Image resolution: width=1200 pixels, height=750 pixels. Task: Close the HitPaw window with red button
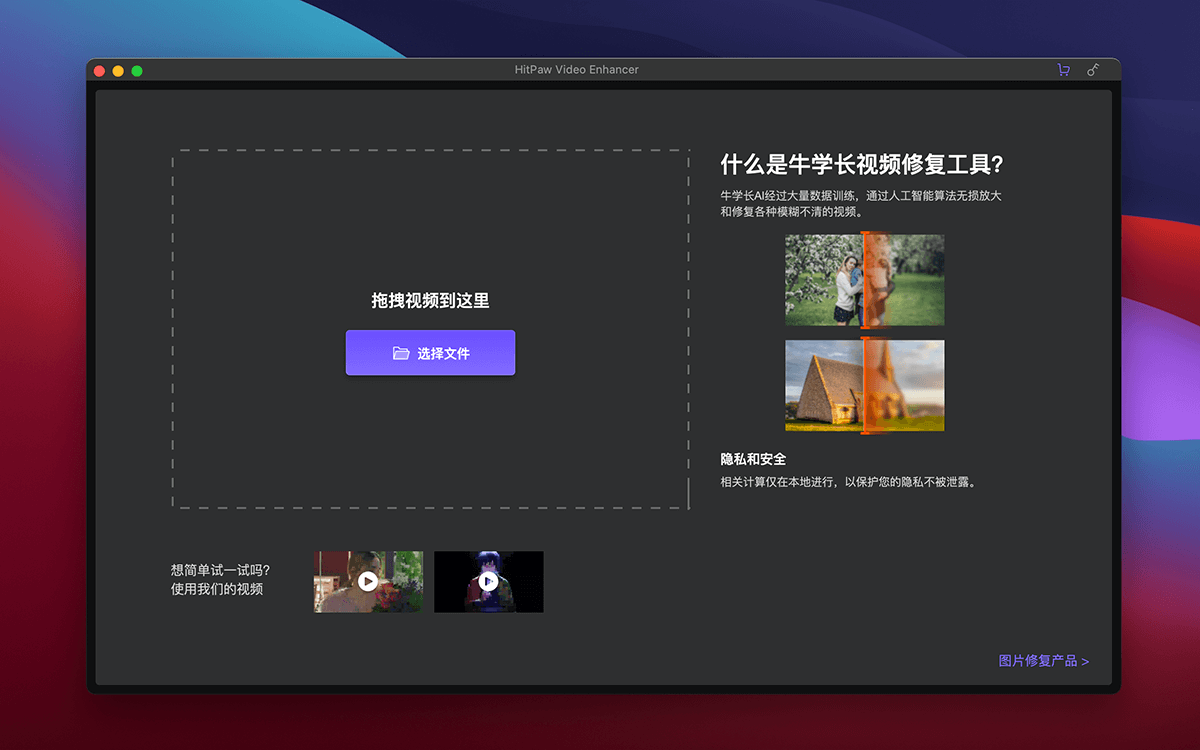pos(99,71)
